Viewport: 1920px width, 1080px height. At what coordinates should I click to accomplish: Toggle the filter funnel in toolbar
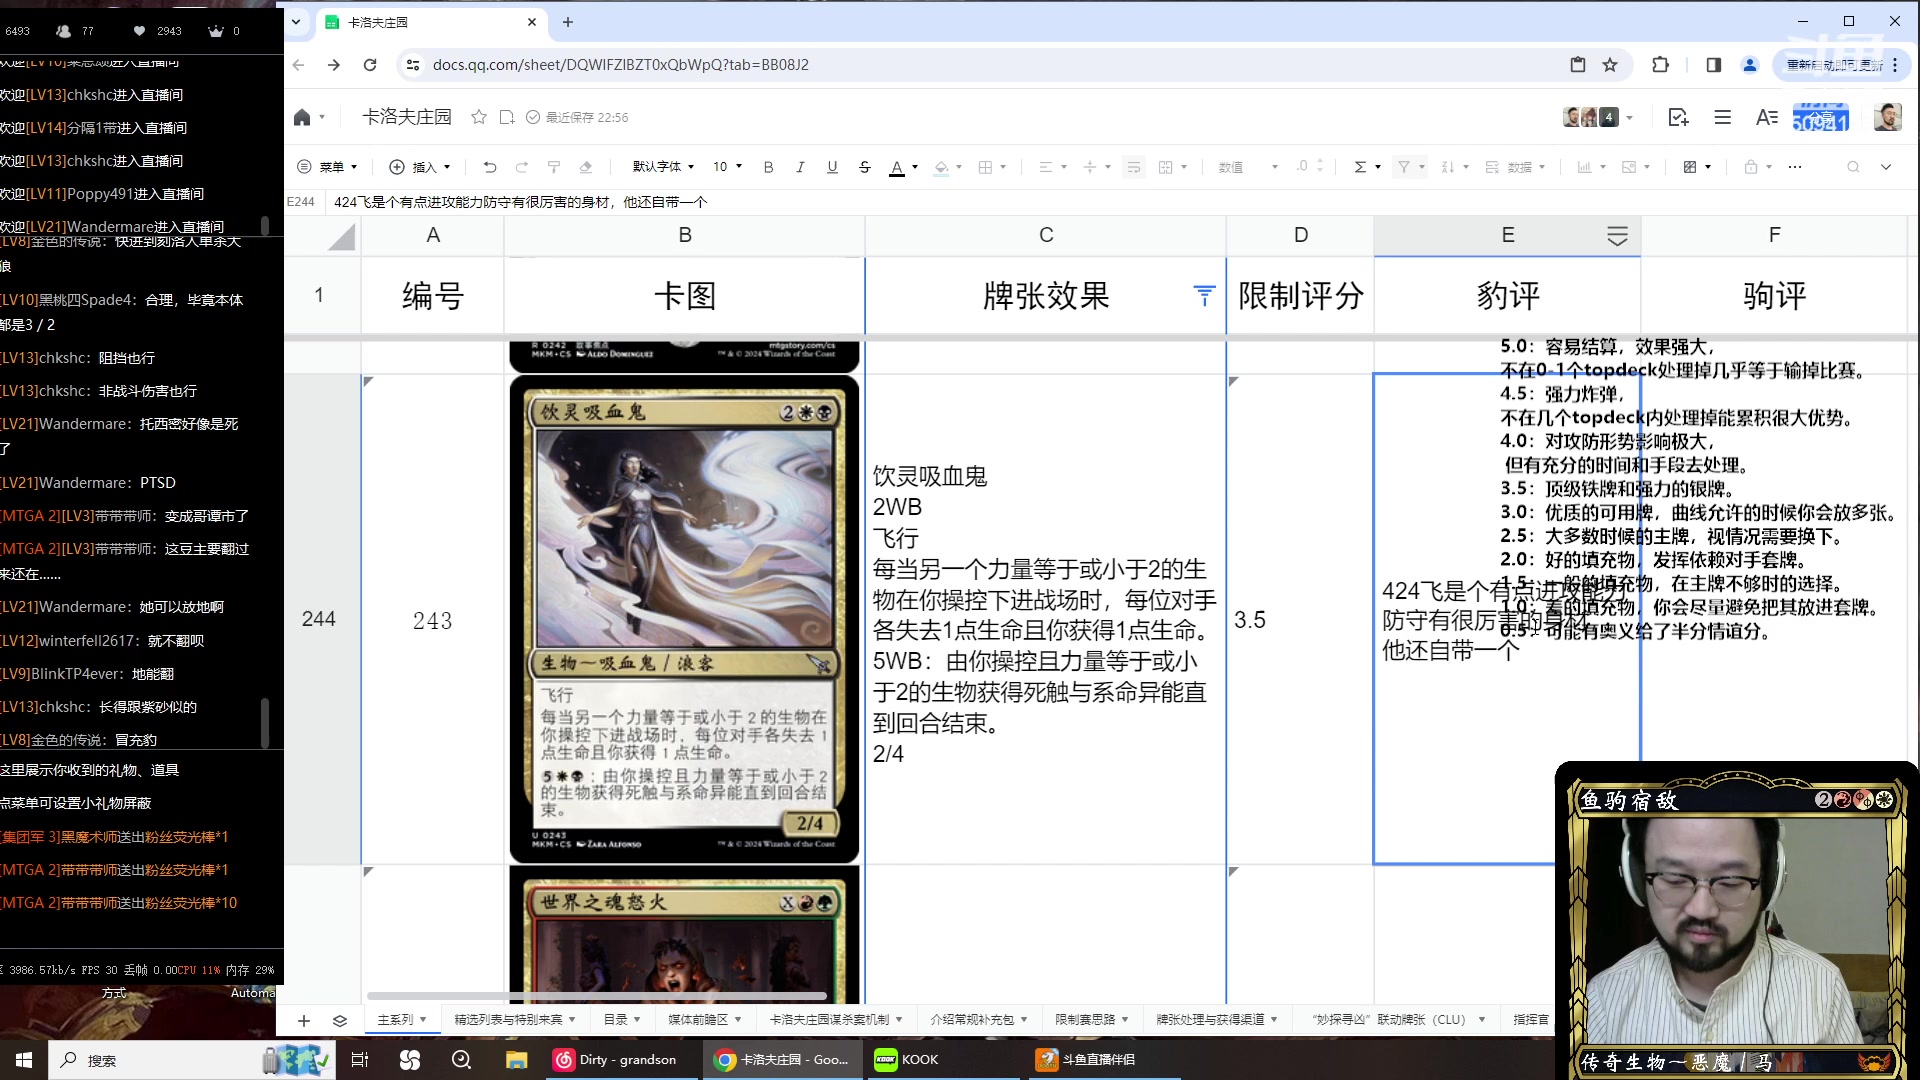[1404, 167]
